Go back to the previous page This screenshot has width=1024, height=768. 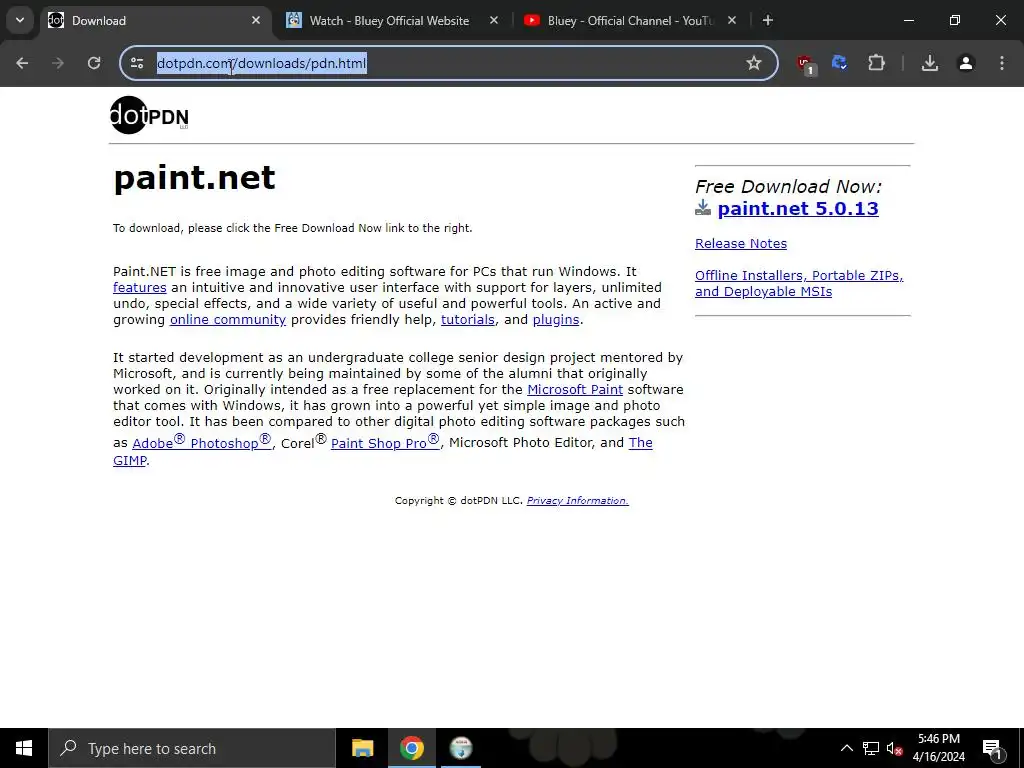[22, 63]
